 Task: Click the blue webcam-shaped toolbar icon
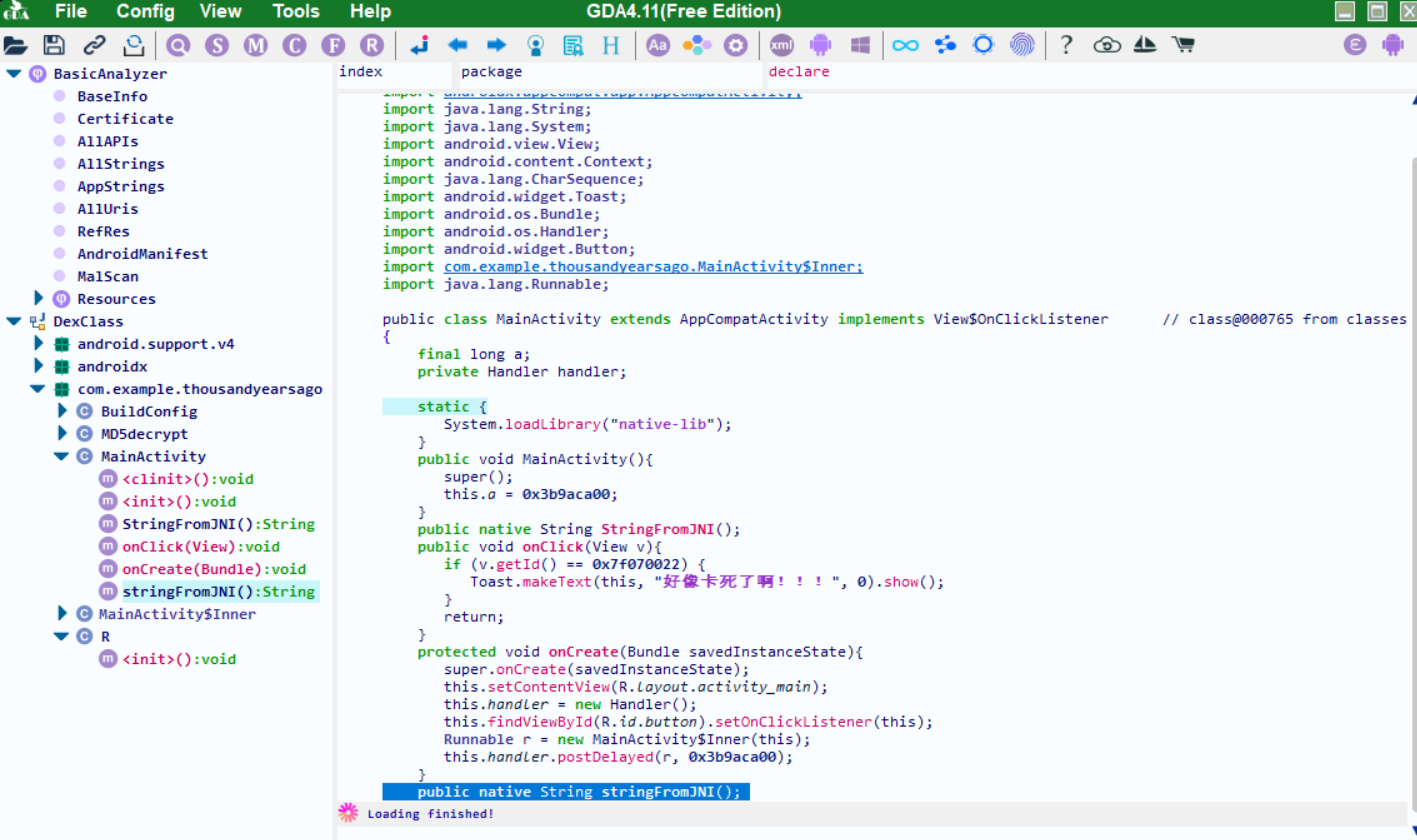point(535,45)
